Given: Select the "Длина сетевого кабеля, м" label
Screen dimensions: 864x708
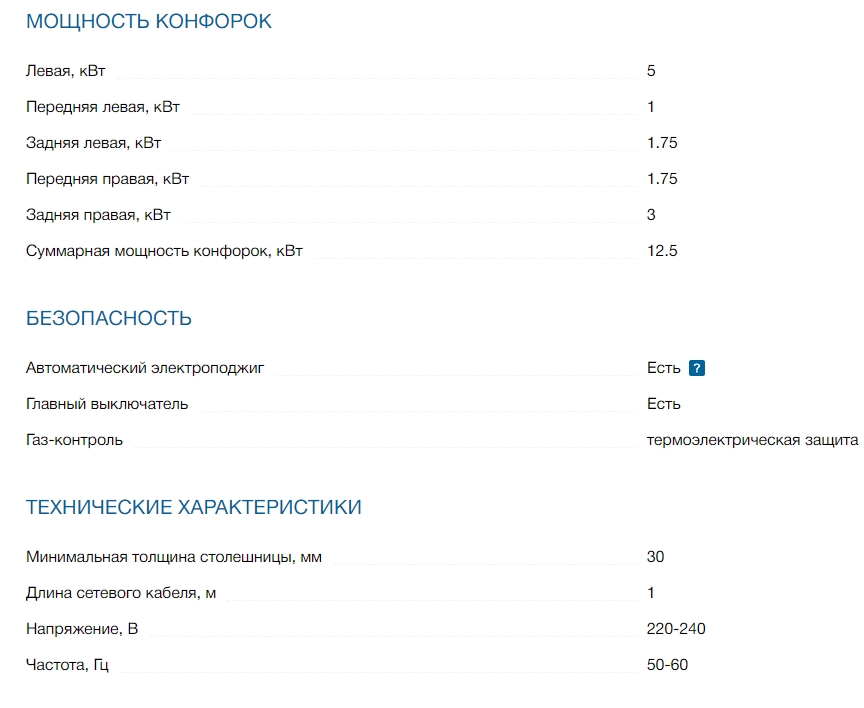Looking at the screenshot, I should click(121, 593).
